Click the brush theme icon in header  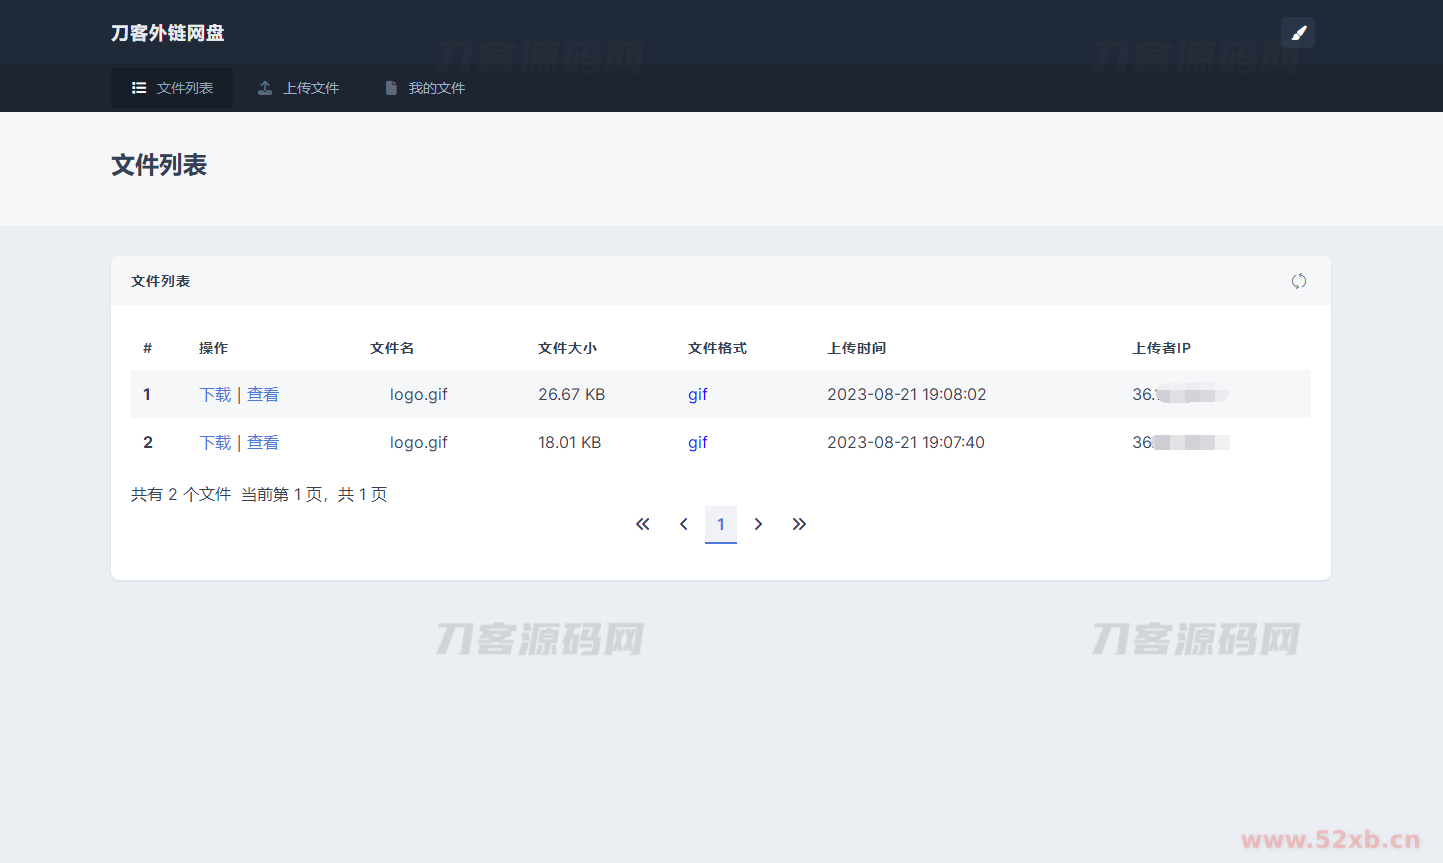(x=1298, y=33)
